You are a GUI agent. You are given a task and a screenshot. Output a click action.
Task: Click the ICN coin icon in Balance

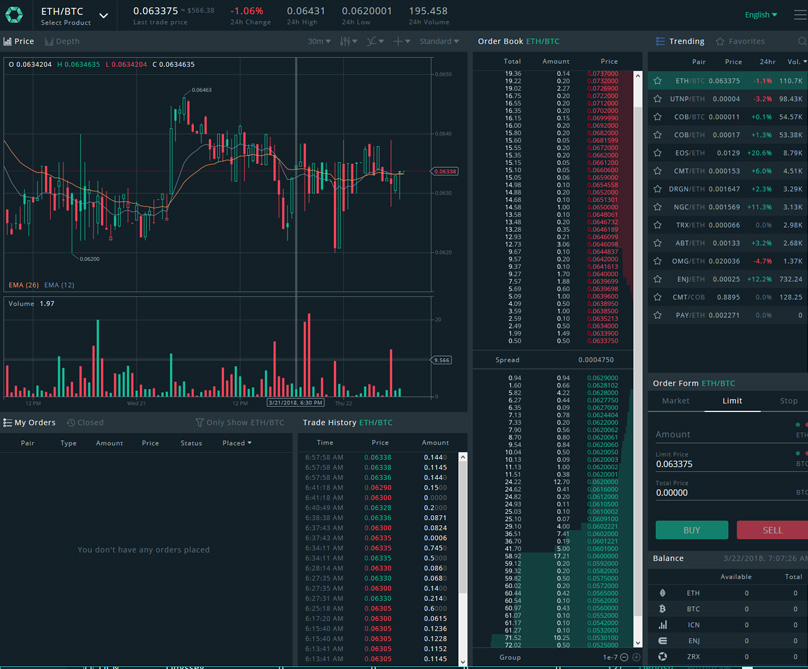click(x=663, y=625)
